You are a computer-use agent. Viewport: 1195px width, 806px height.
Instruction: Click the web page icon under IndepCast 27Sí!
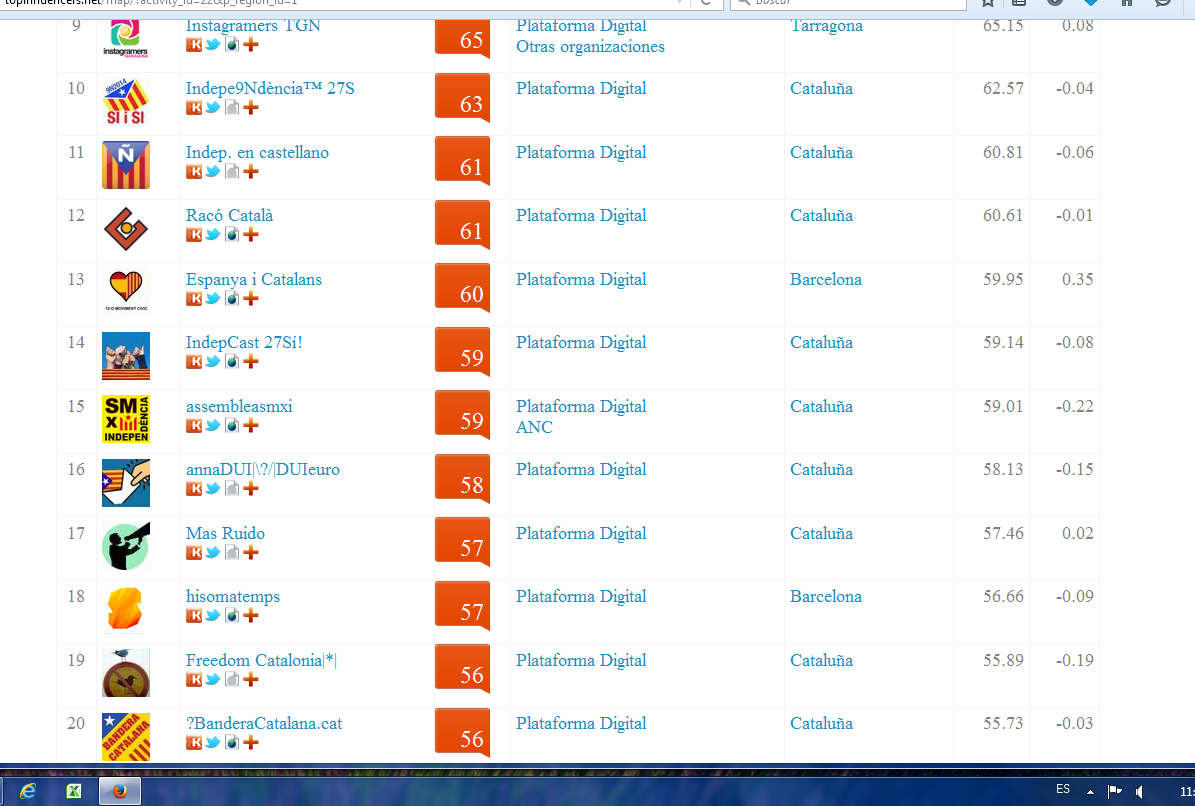[x=232, y=362]
